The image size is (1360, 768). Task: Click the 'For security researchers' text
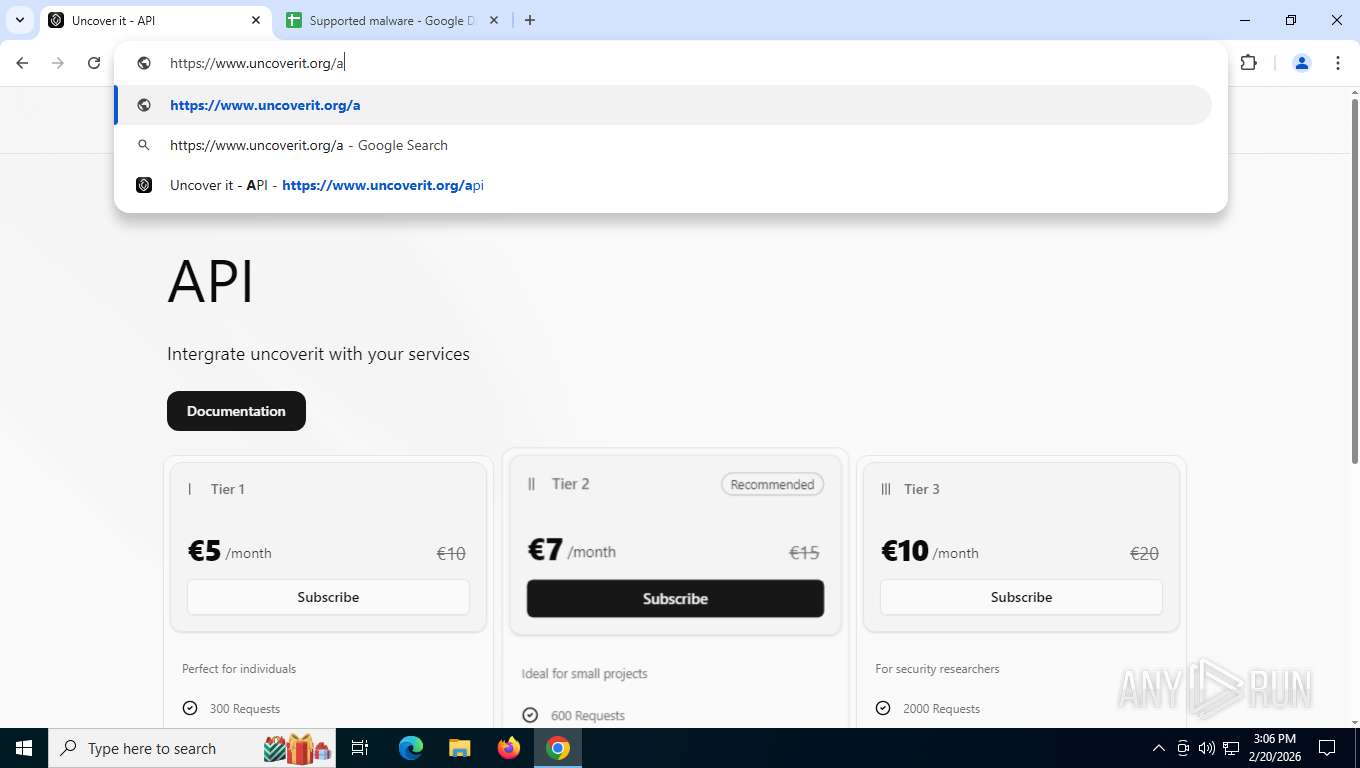937,669
